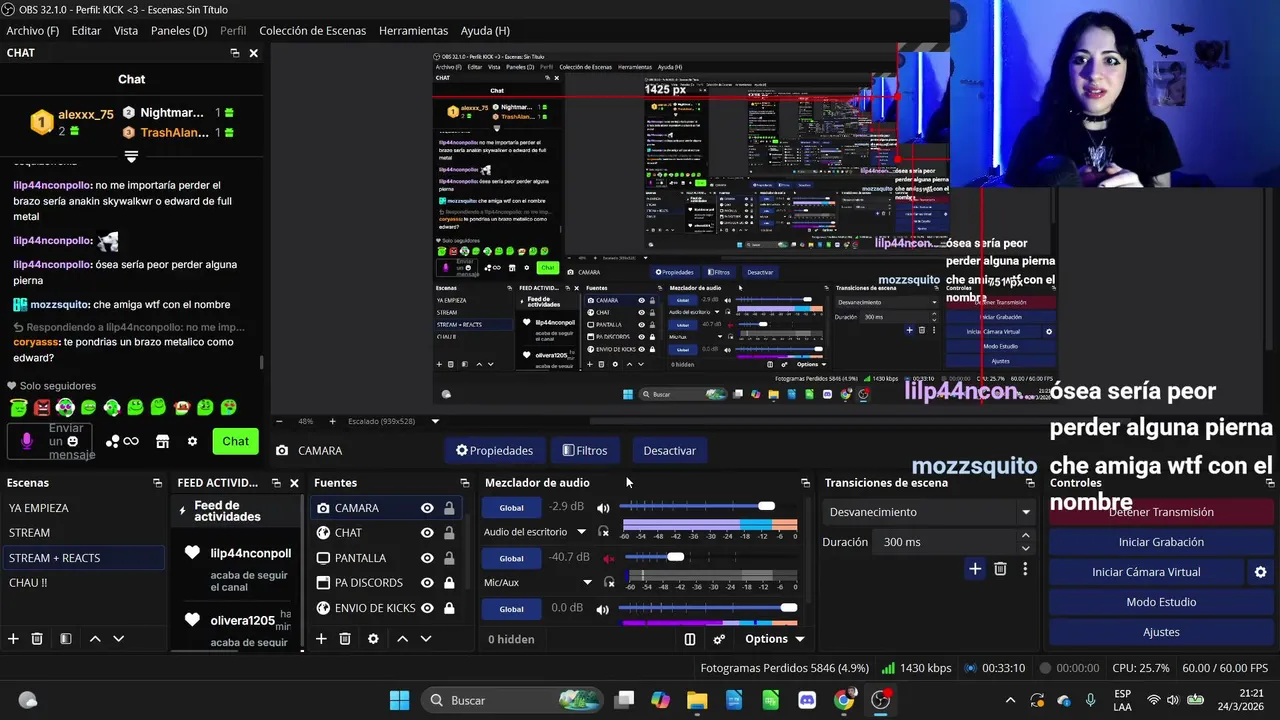
Task: Unlock the PA DISCORDS source
Action: pos(449,583)
